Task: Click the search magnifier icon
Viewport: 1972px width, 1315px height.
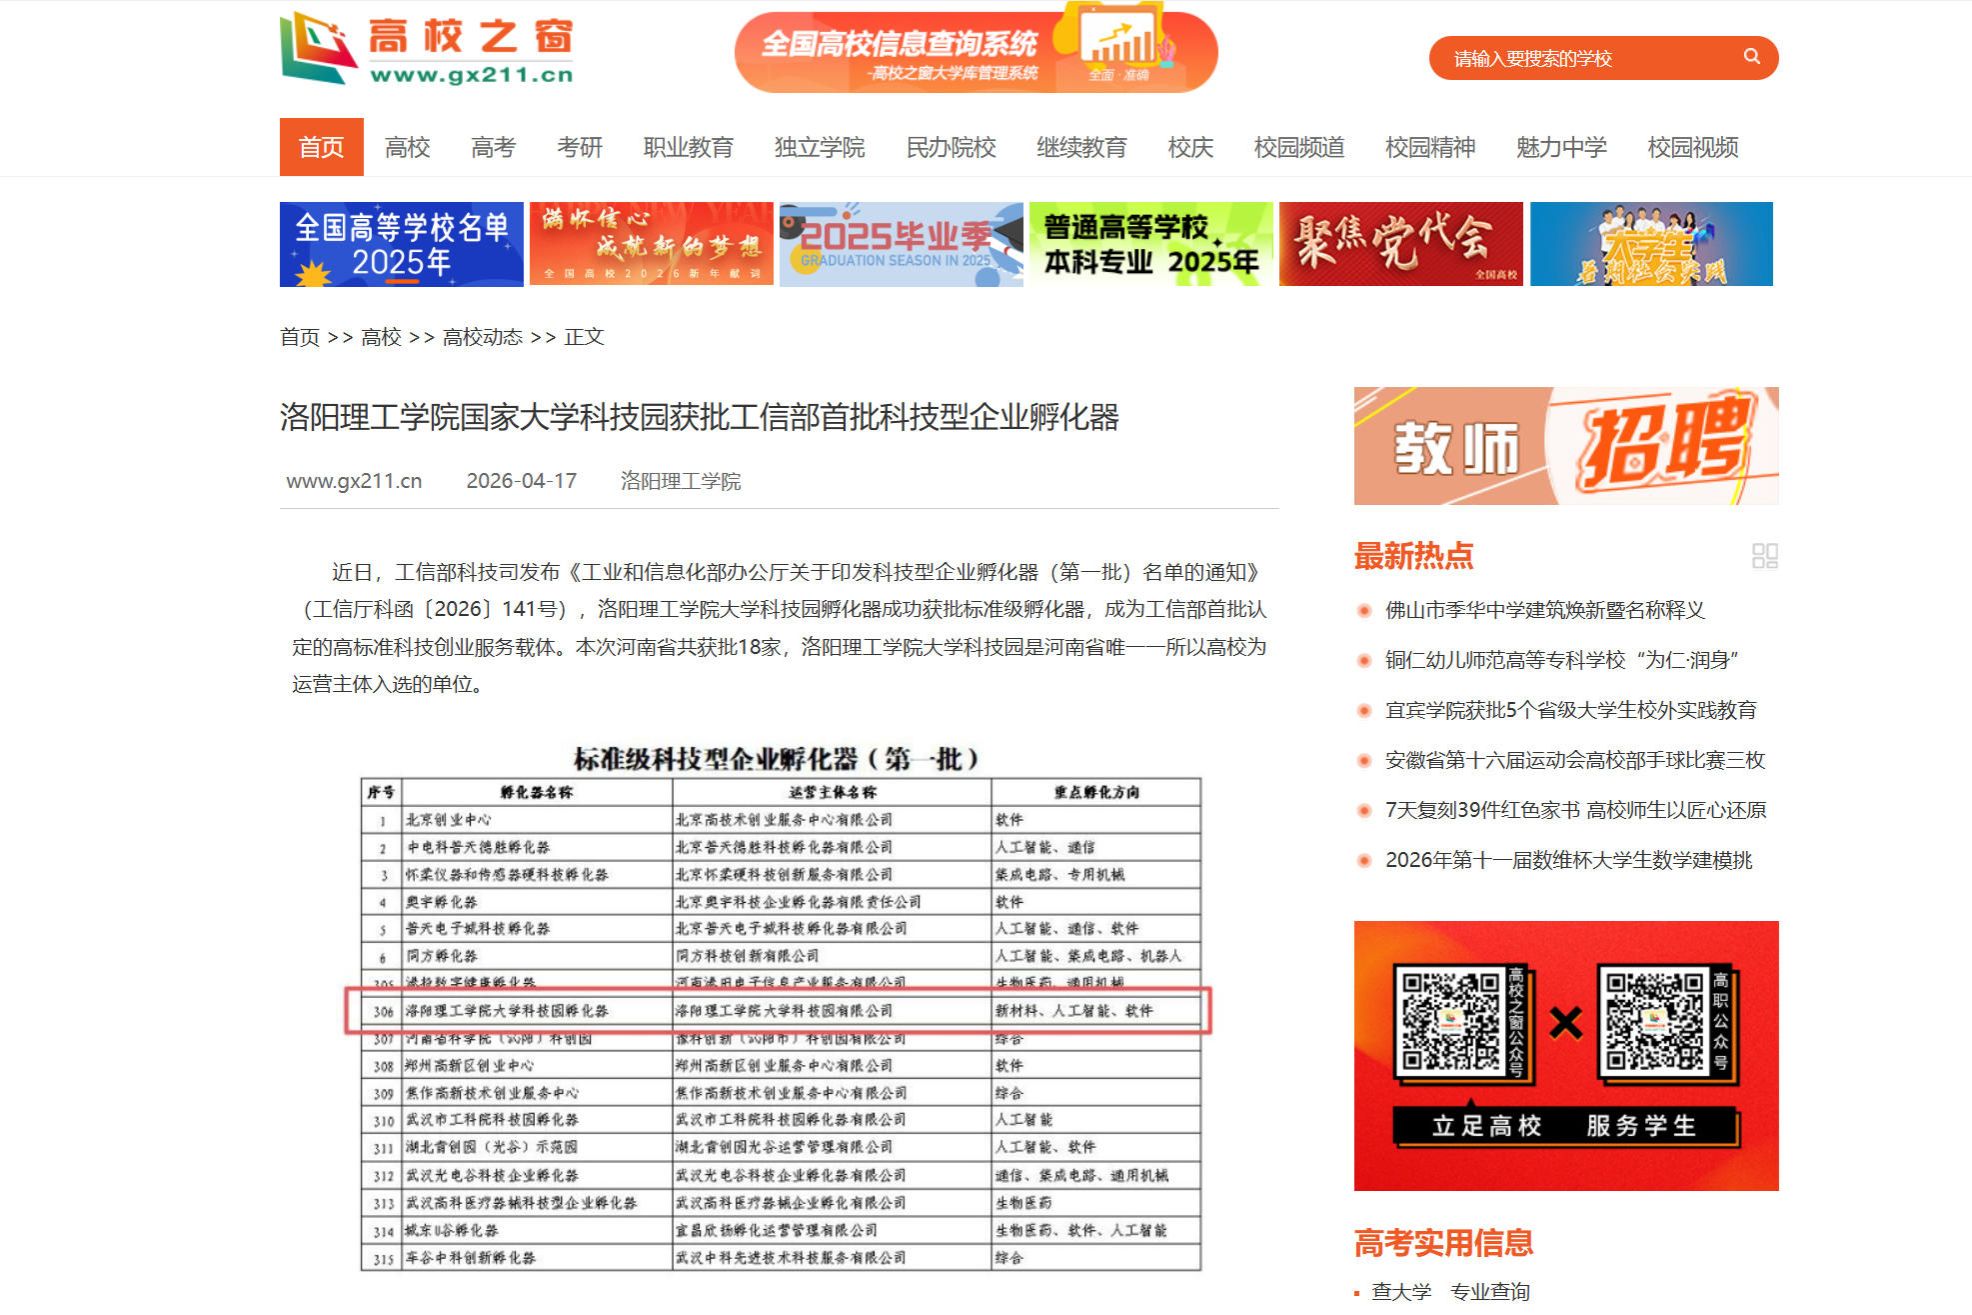Action: pos(1751,57)
